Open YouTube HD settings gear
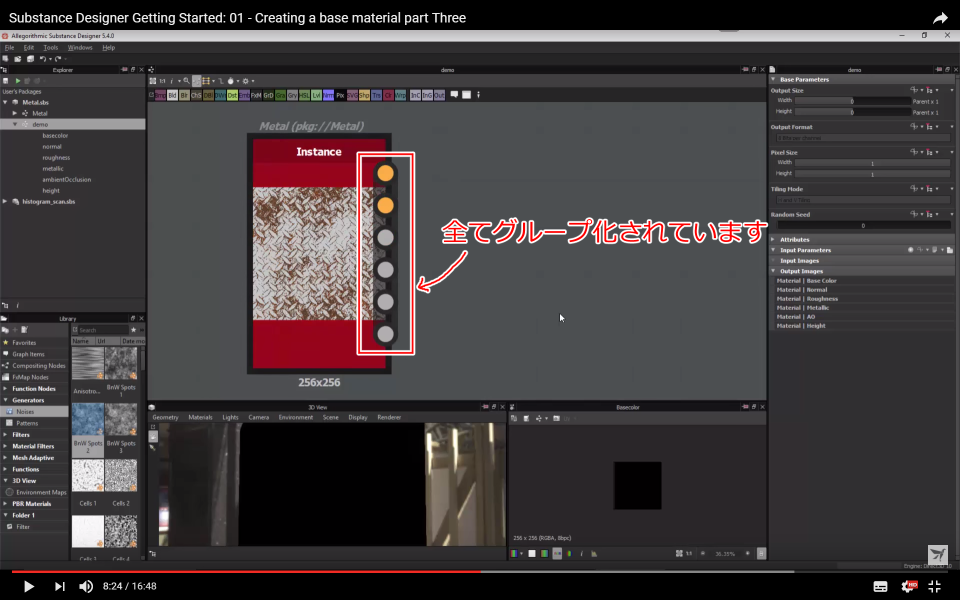Screen dimensions: 960x600 (x=909, y=587)
